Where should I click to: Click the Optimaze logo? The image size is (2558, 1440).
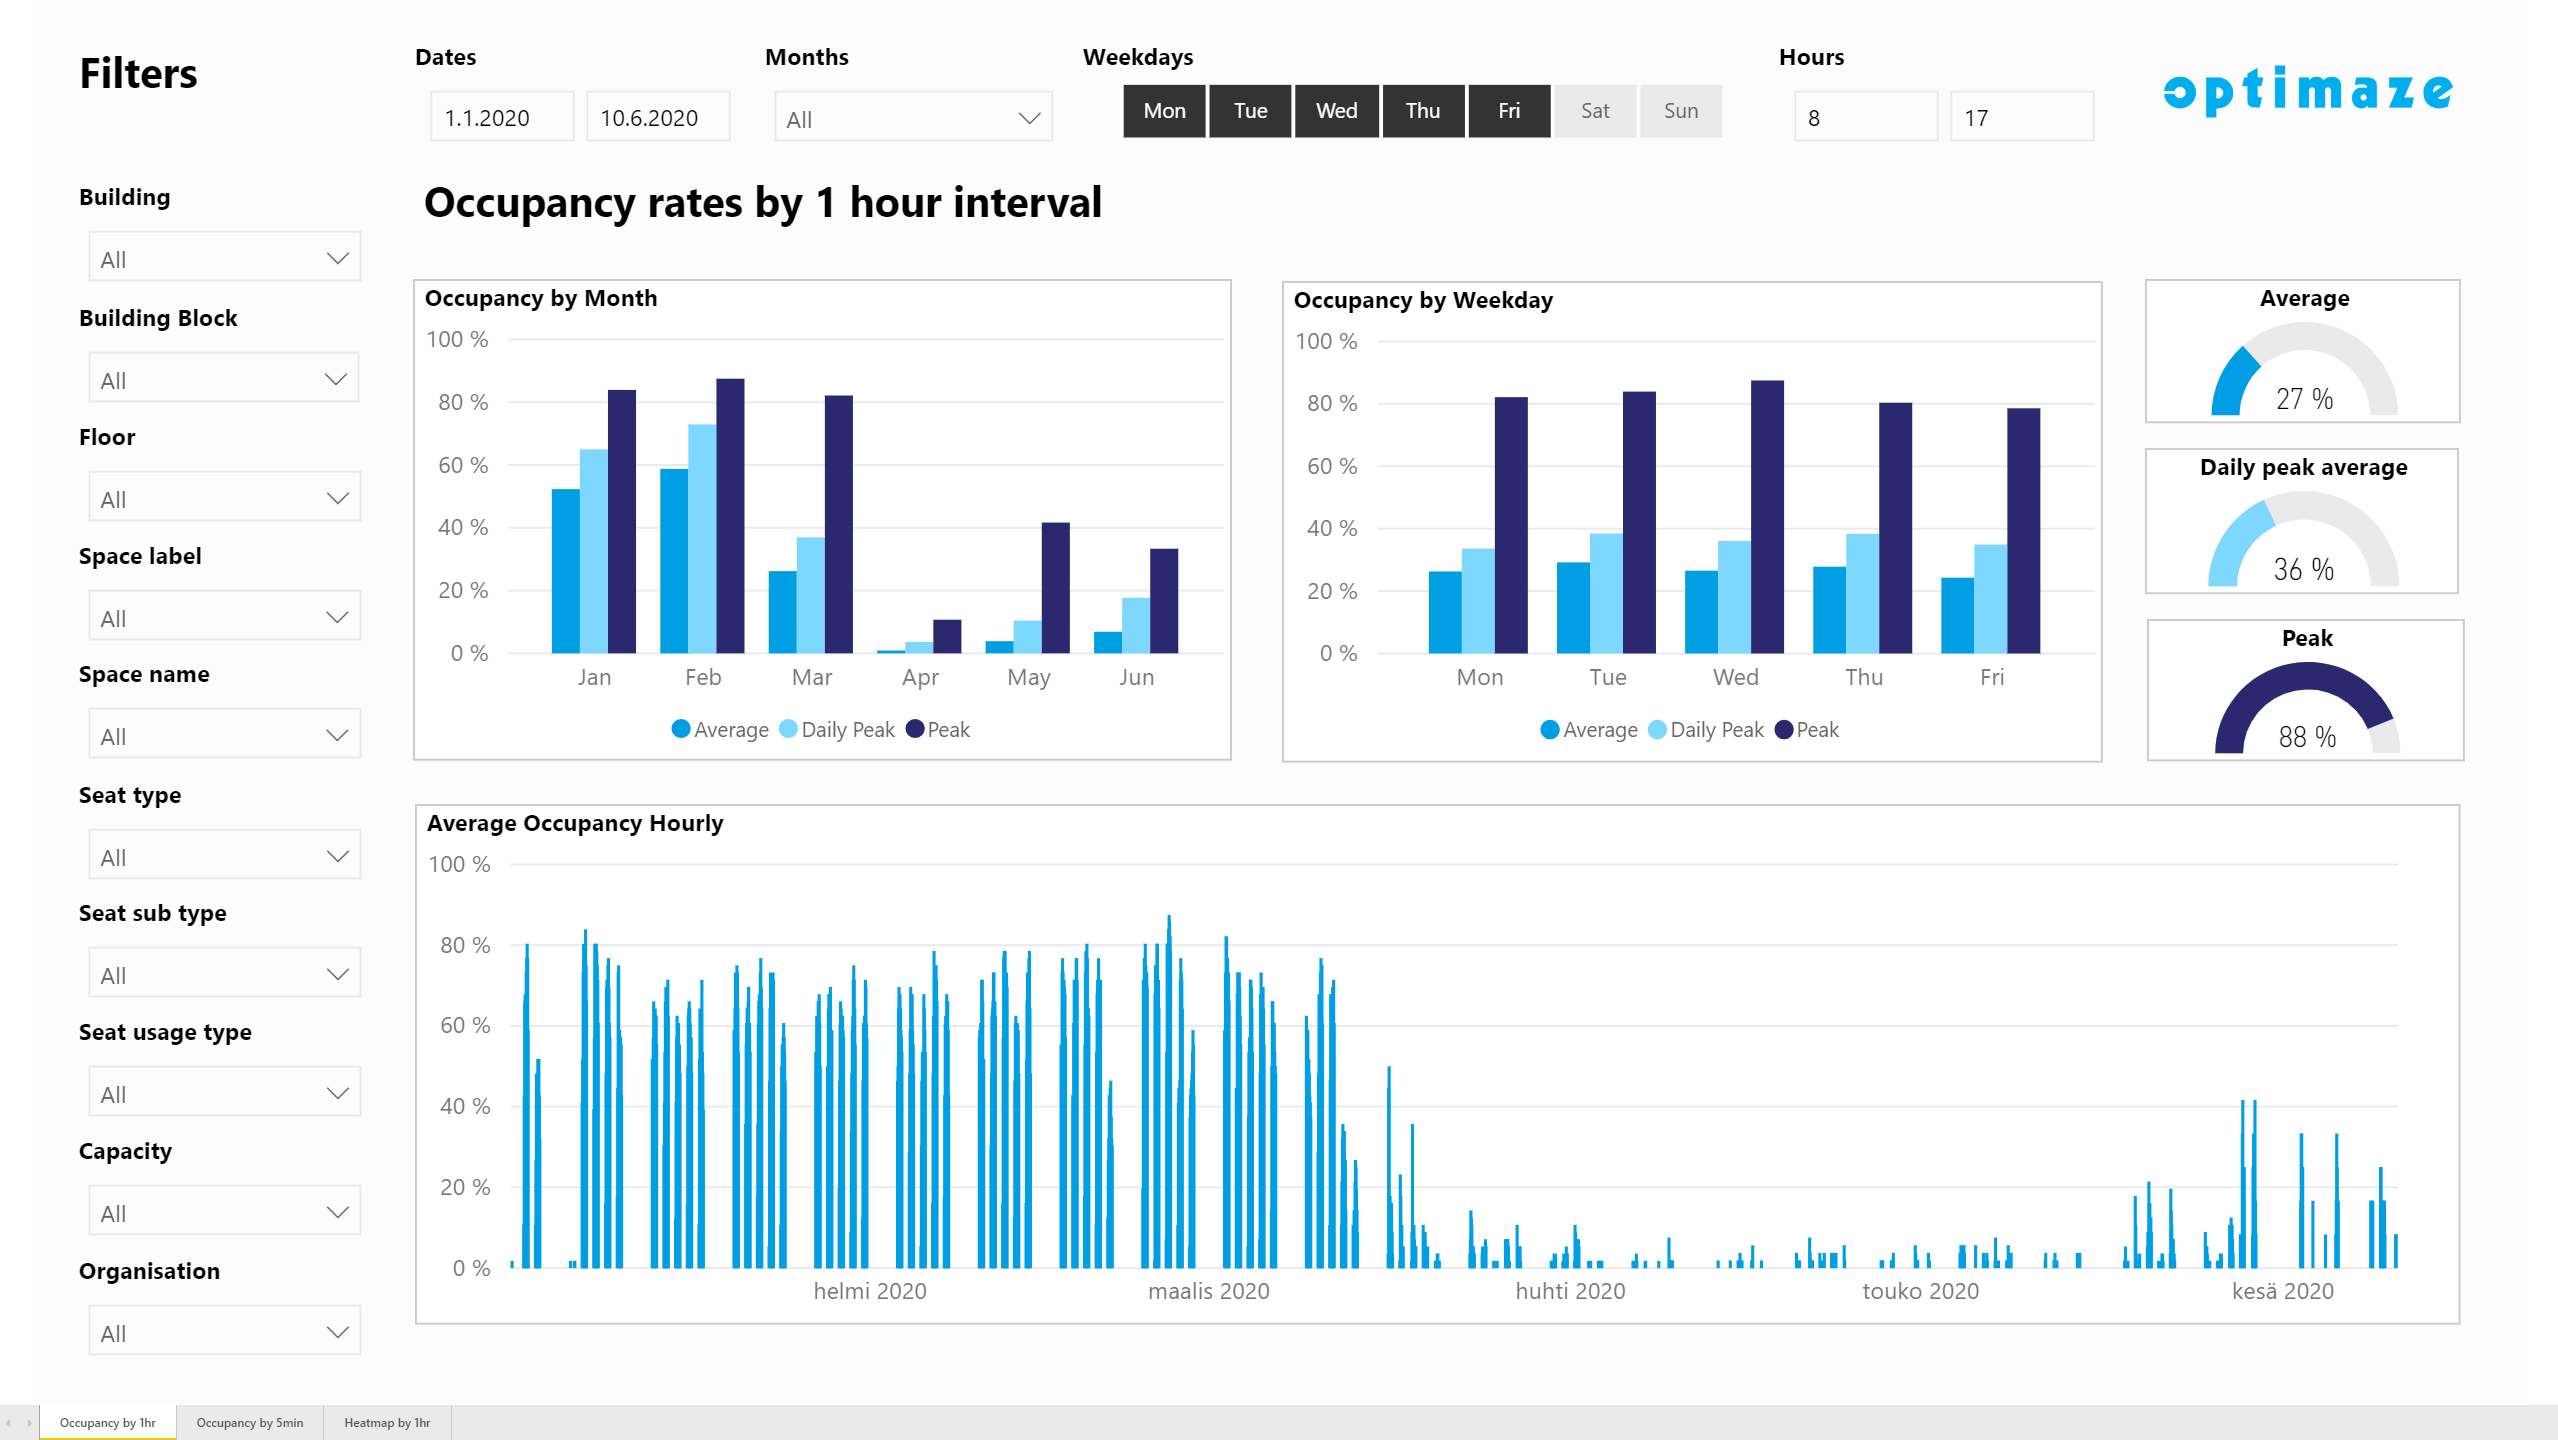click(2306, 91)
